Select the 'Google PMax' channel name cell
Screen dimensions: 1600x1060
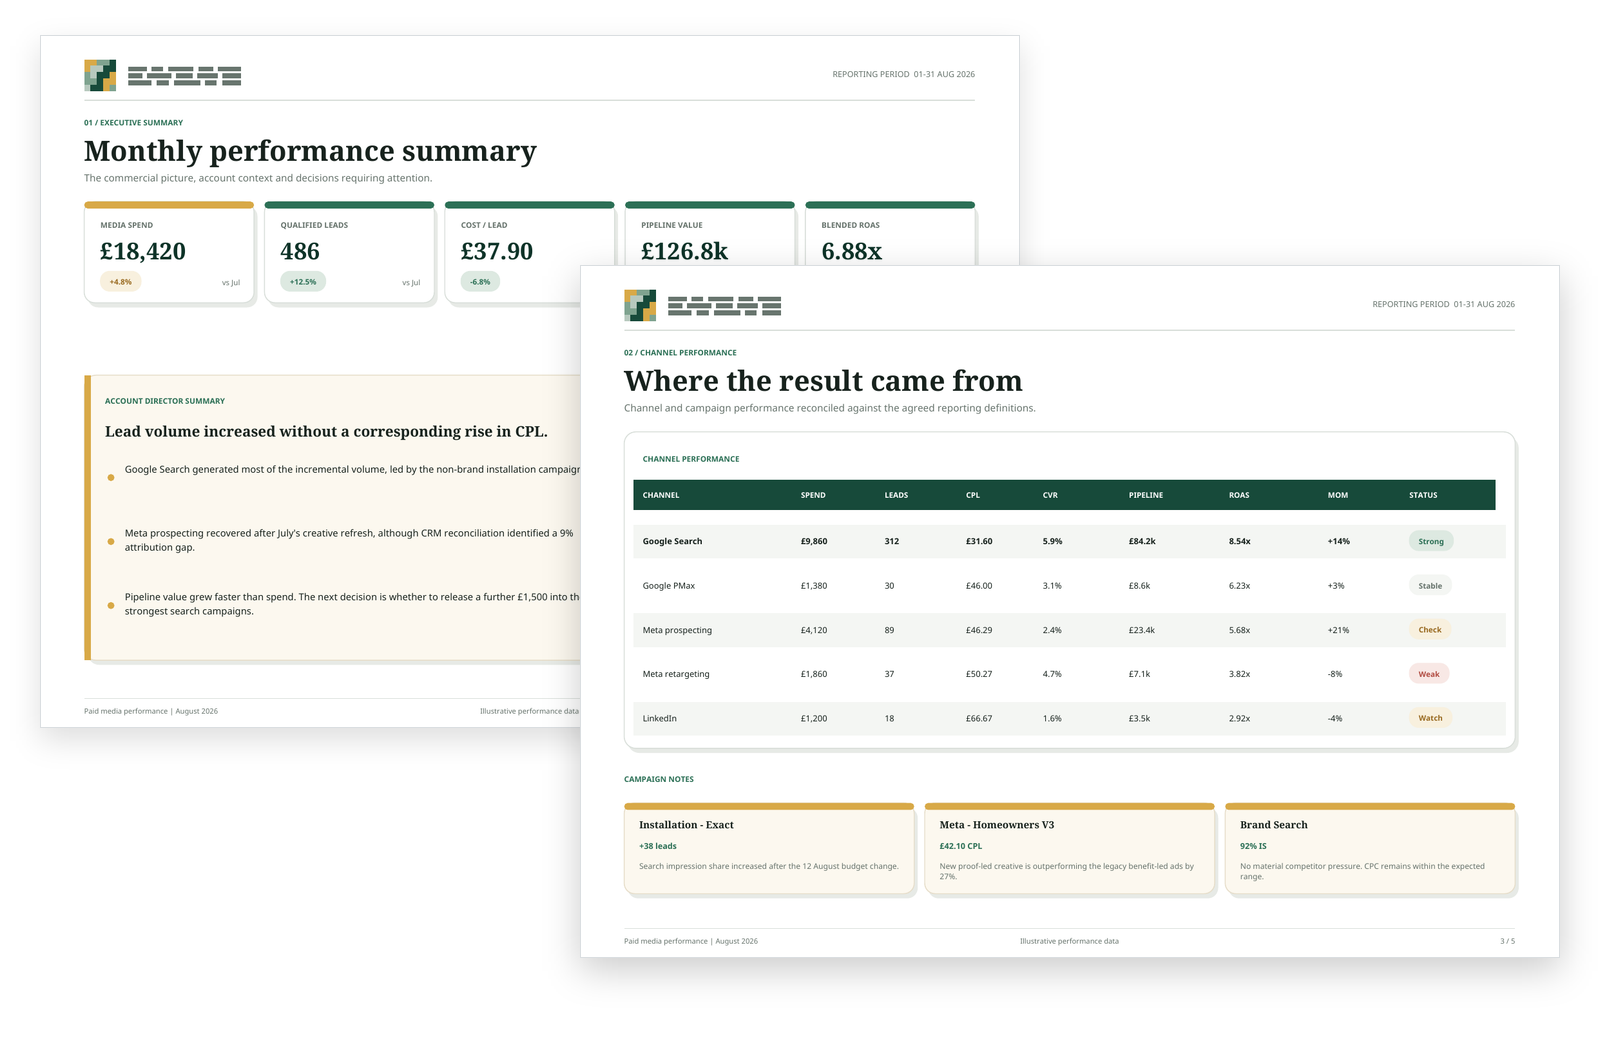tap(669, 586)
